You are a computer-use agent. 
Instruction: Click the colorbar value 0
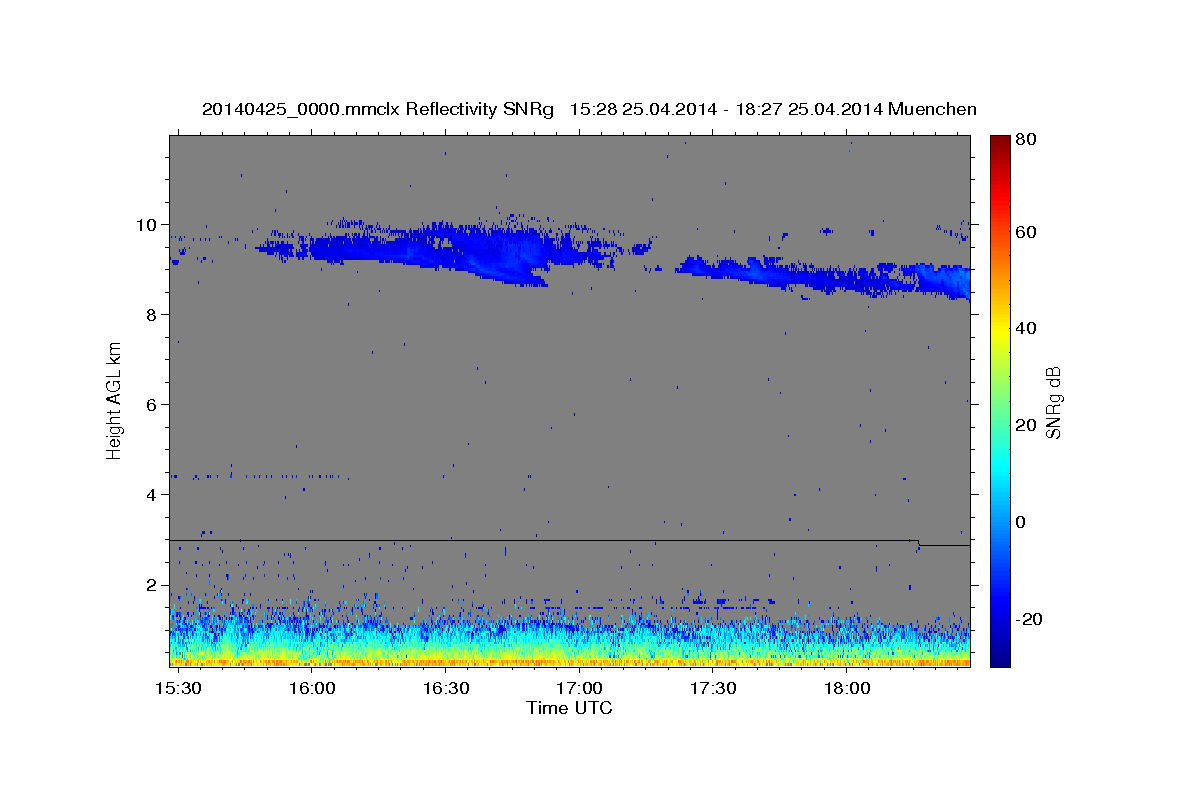tap(1021, 522)
